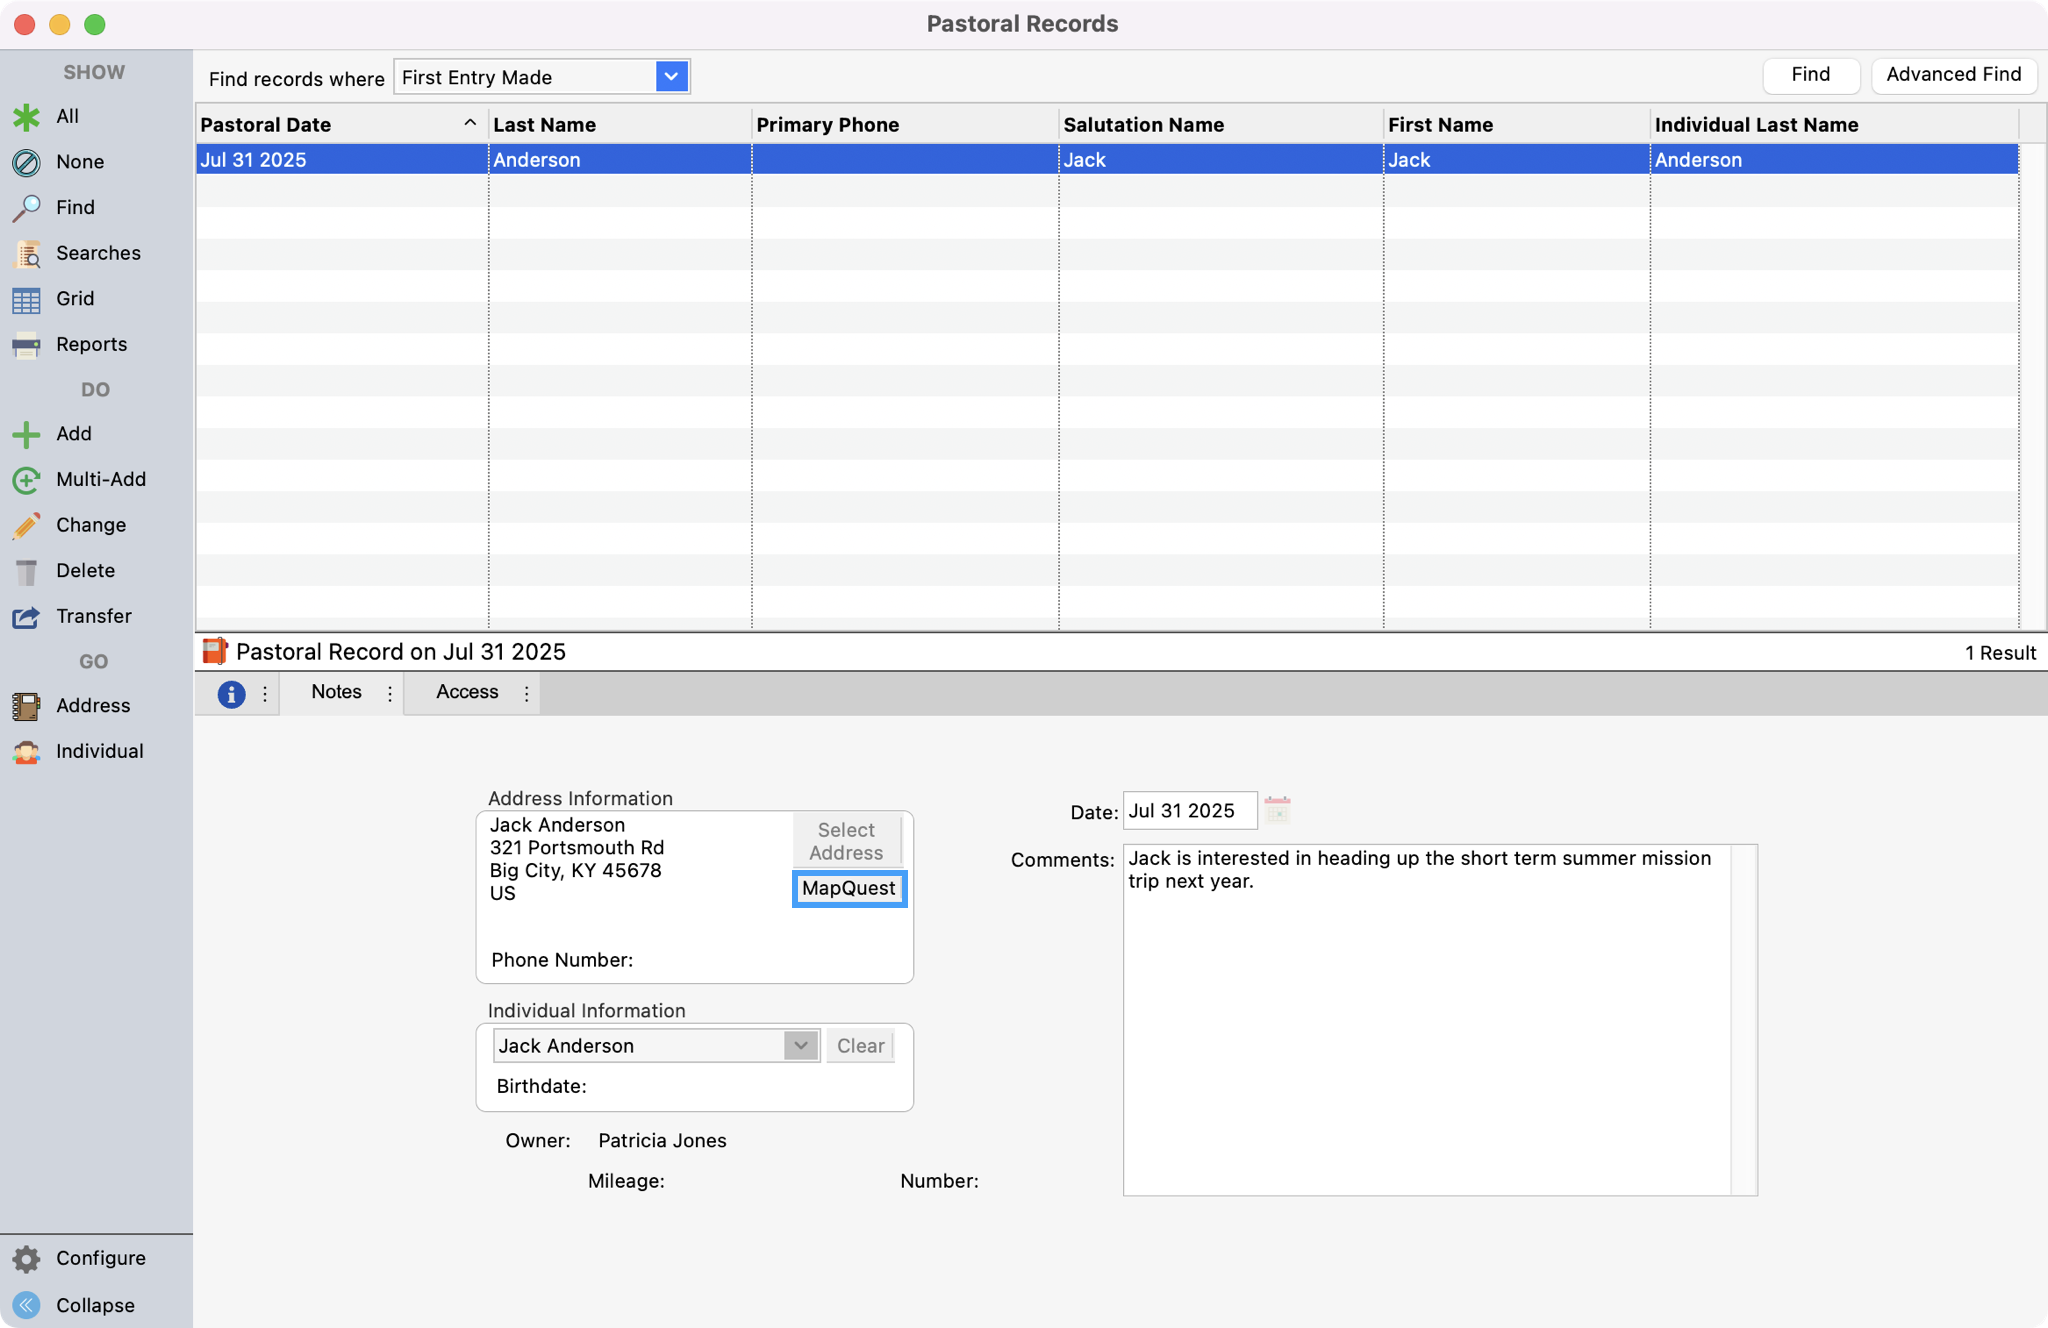Click the Change pencil icon
Viewport: 2048px width, 1328px height.
[x=27, y=524]
